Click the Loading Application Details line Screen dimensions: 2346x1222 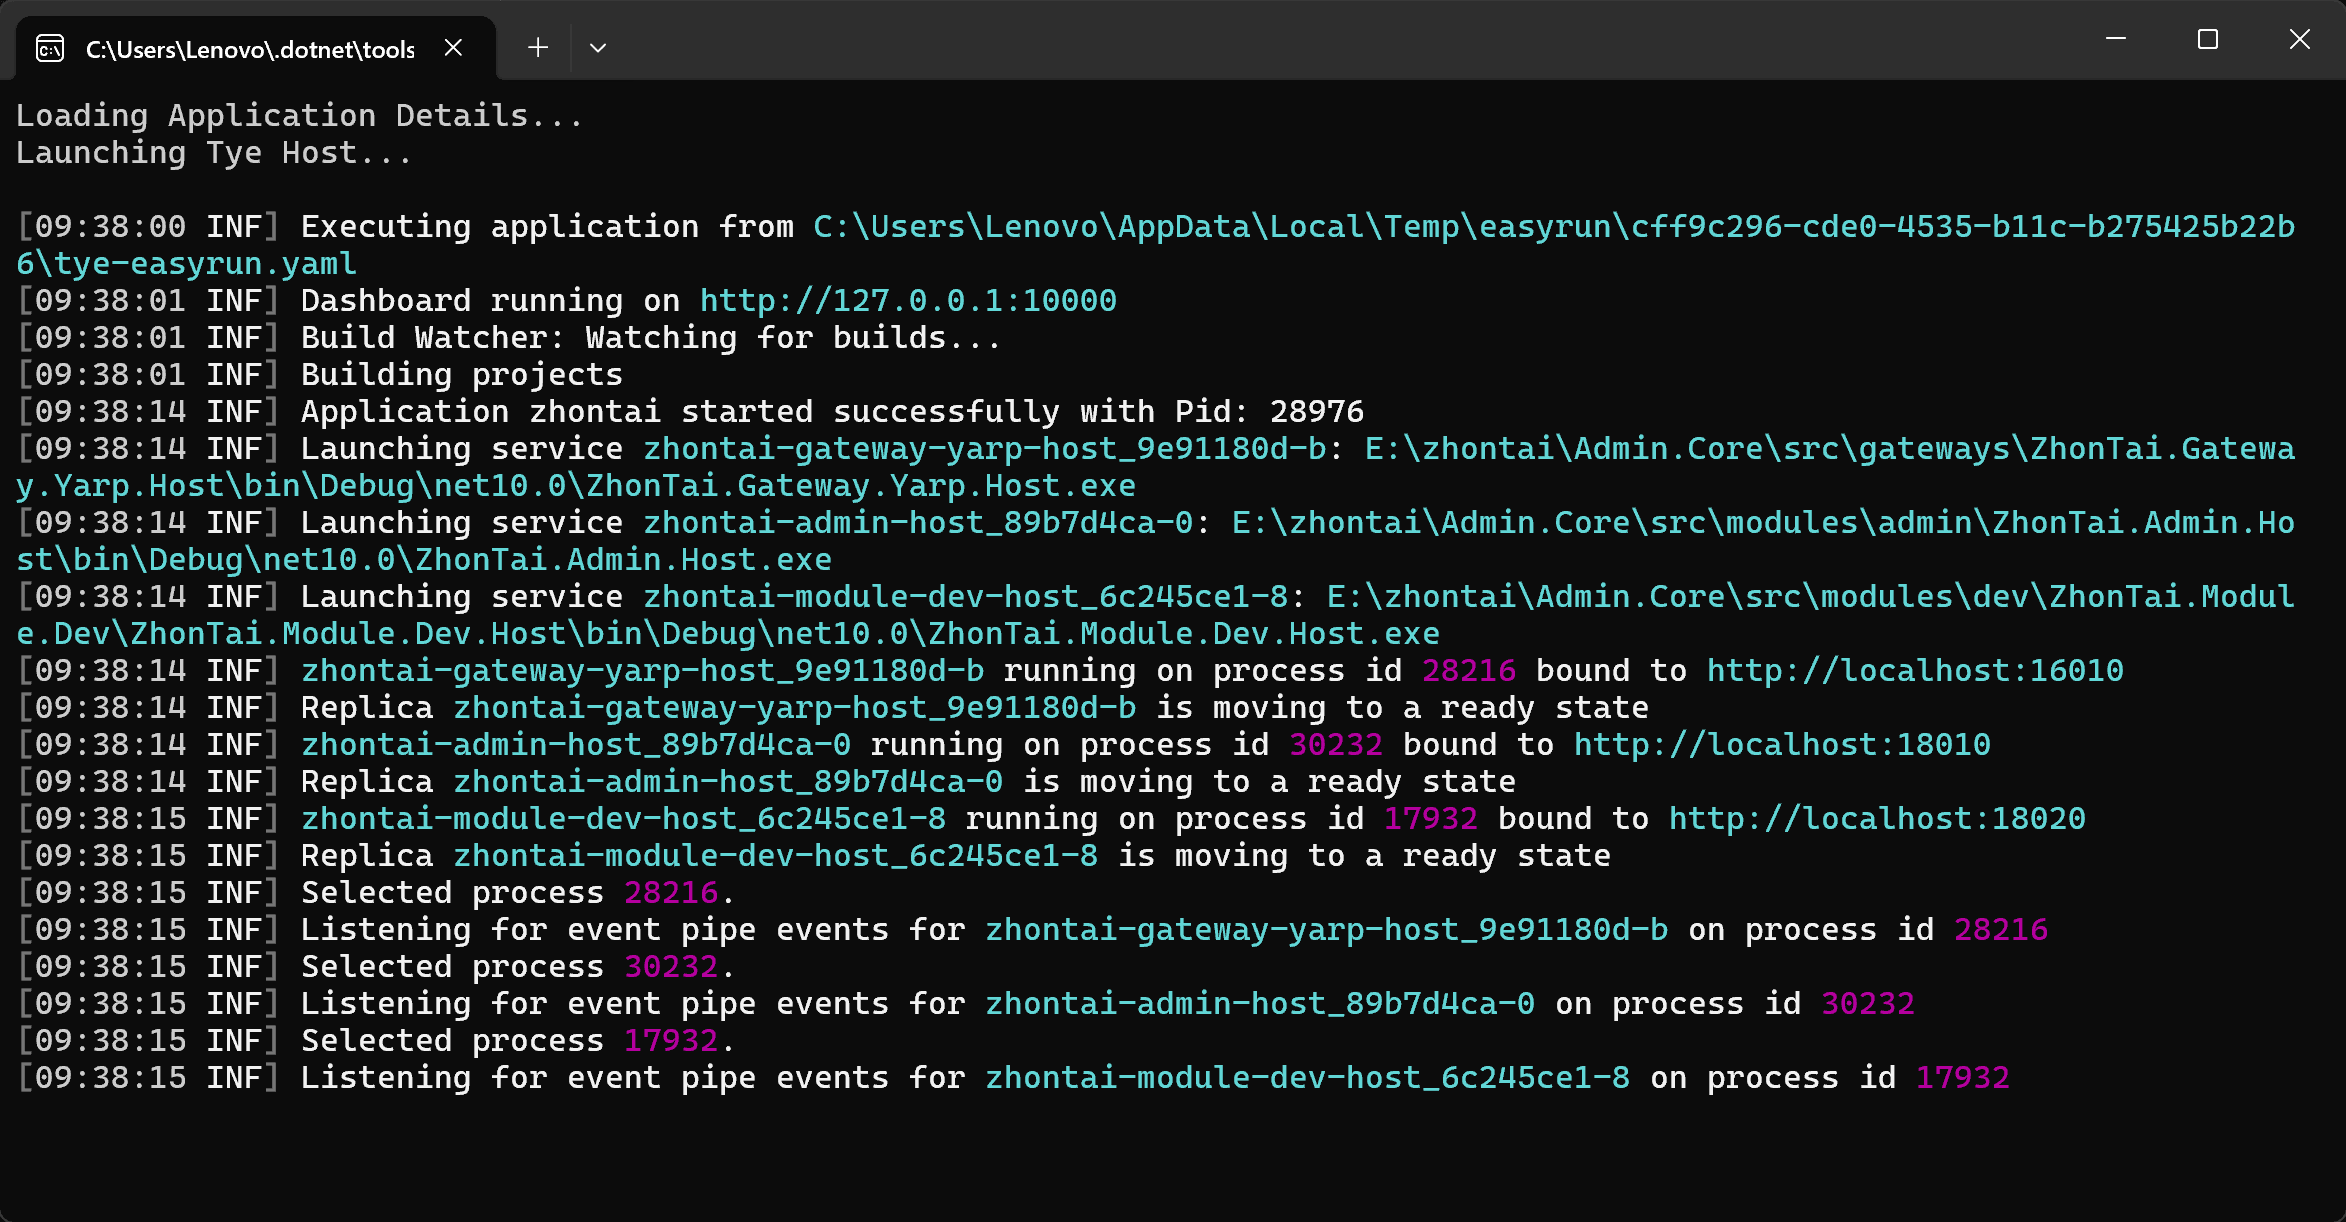tap(299, 116)
